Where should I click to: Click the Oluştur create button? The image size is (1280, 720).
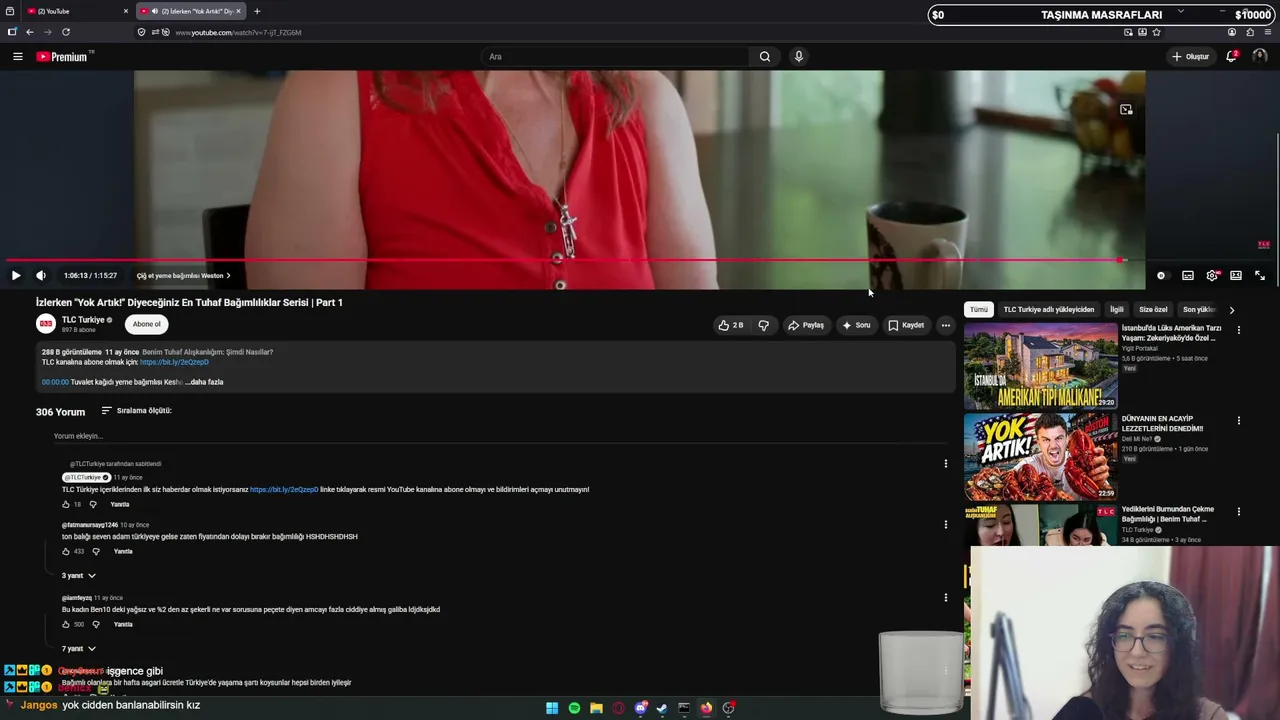point(1191,57)
